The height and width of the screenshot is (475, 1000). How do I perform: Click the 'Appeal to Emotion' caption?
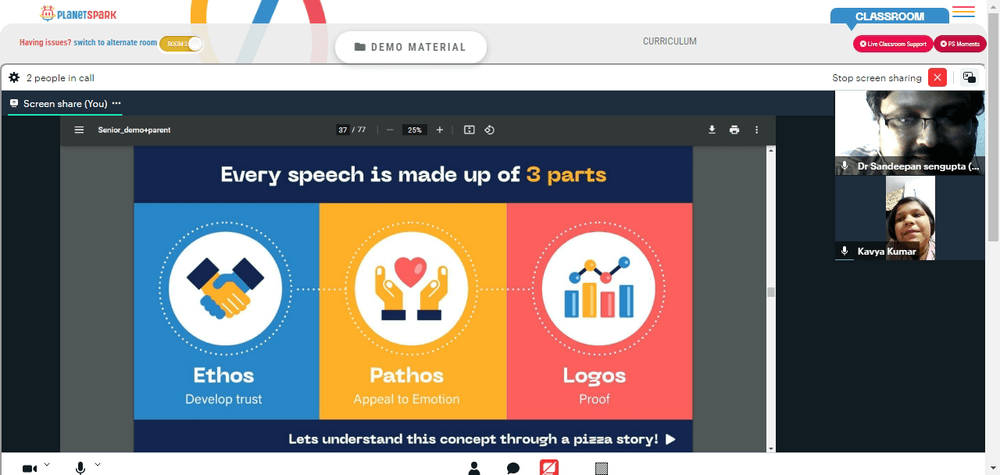[x=406, y=400]
